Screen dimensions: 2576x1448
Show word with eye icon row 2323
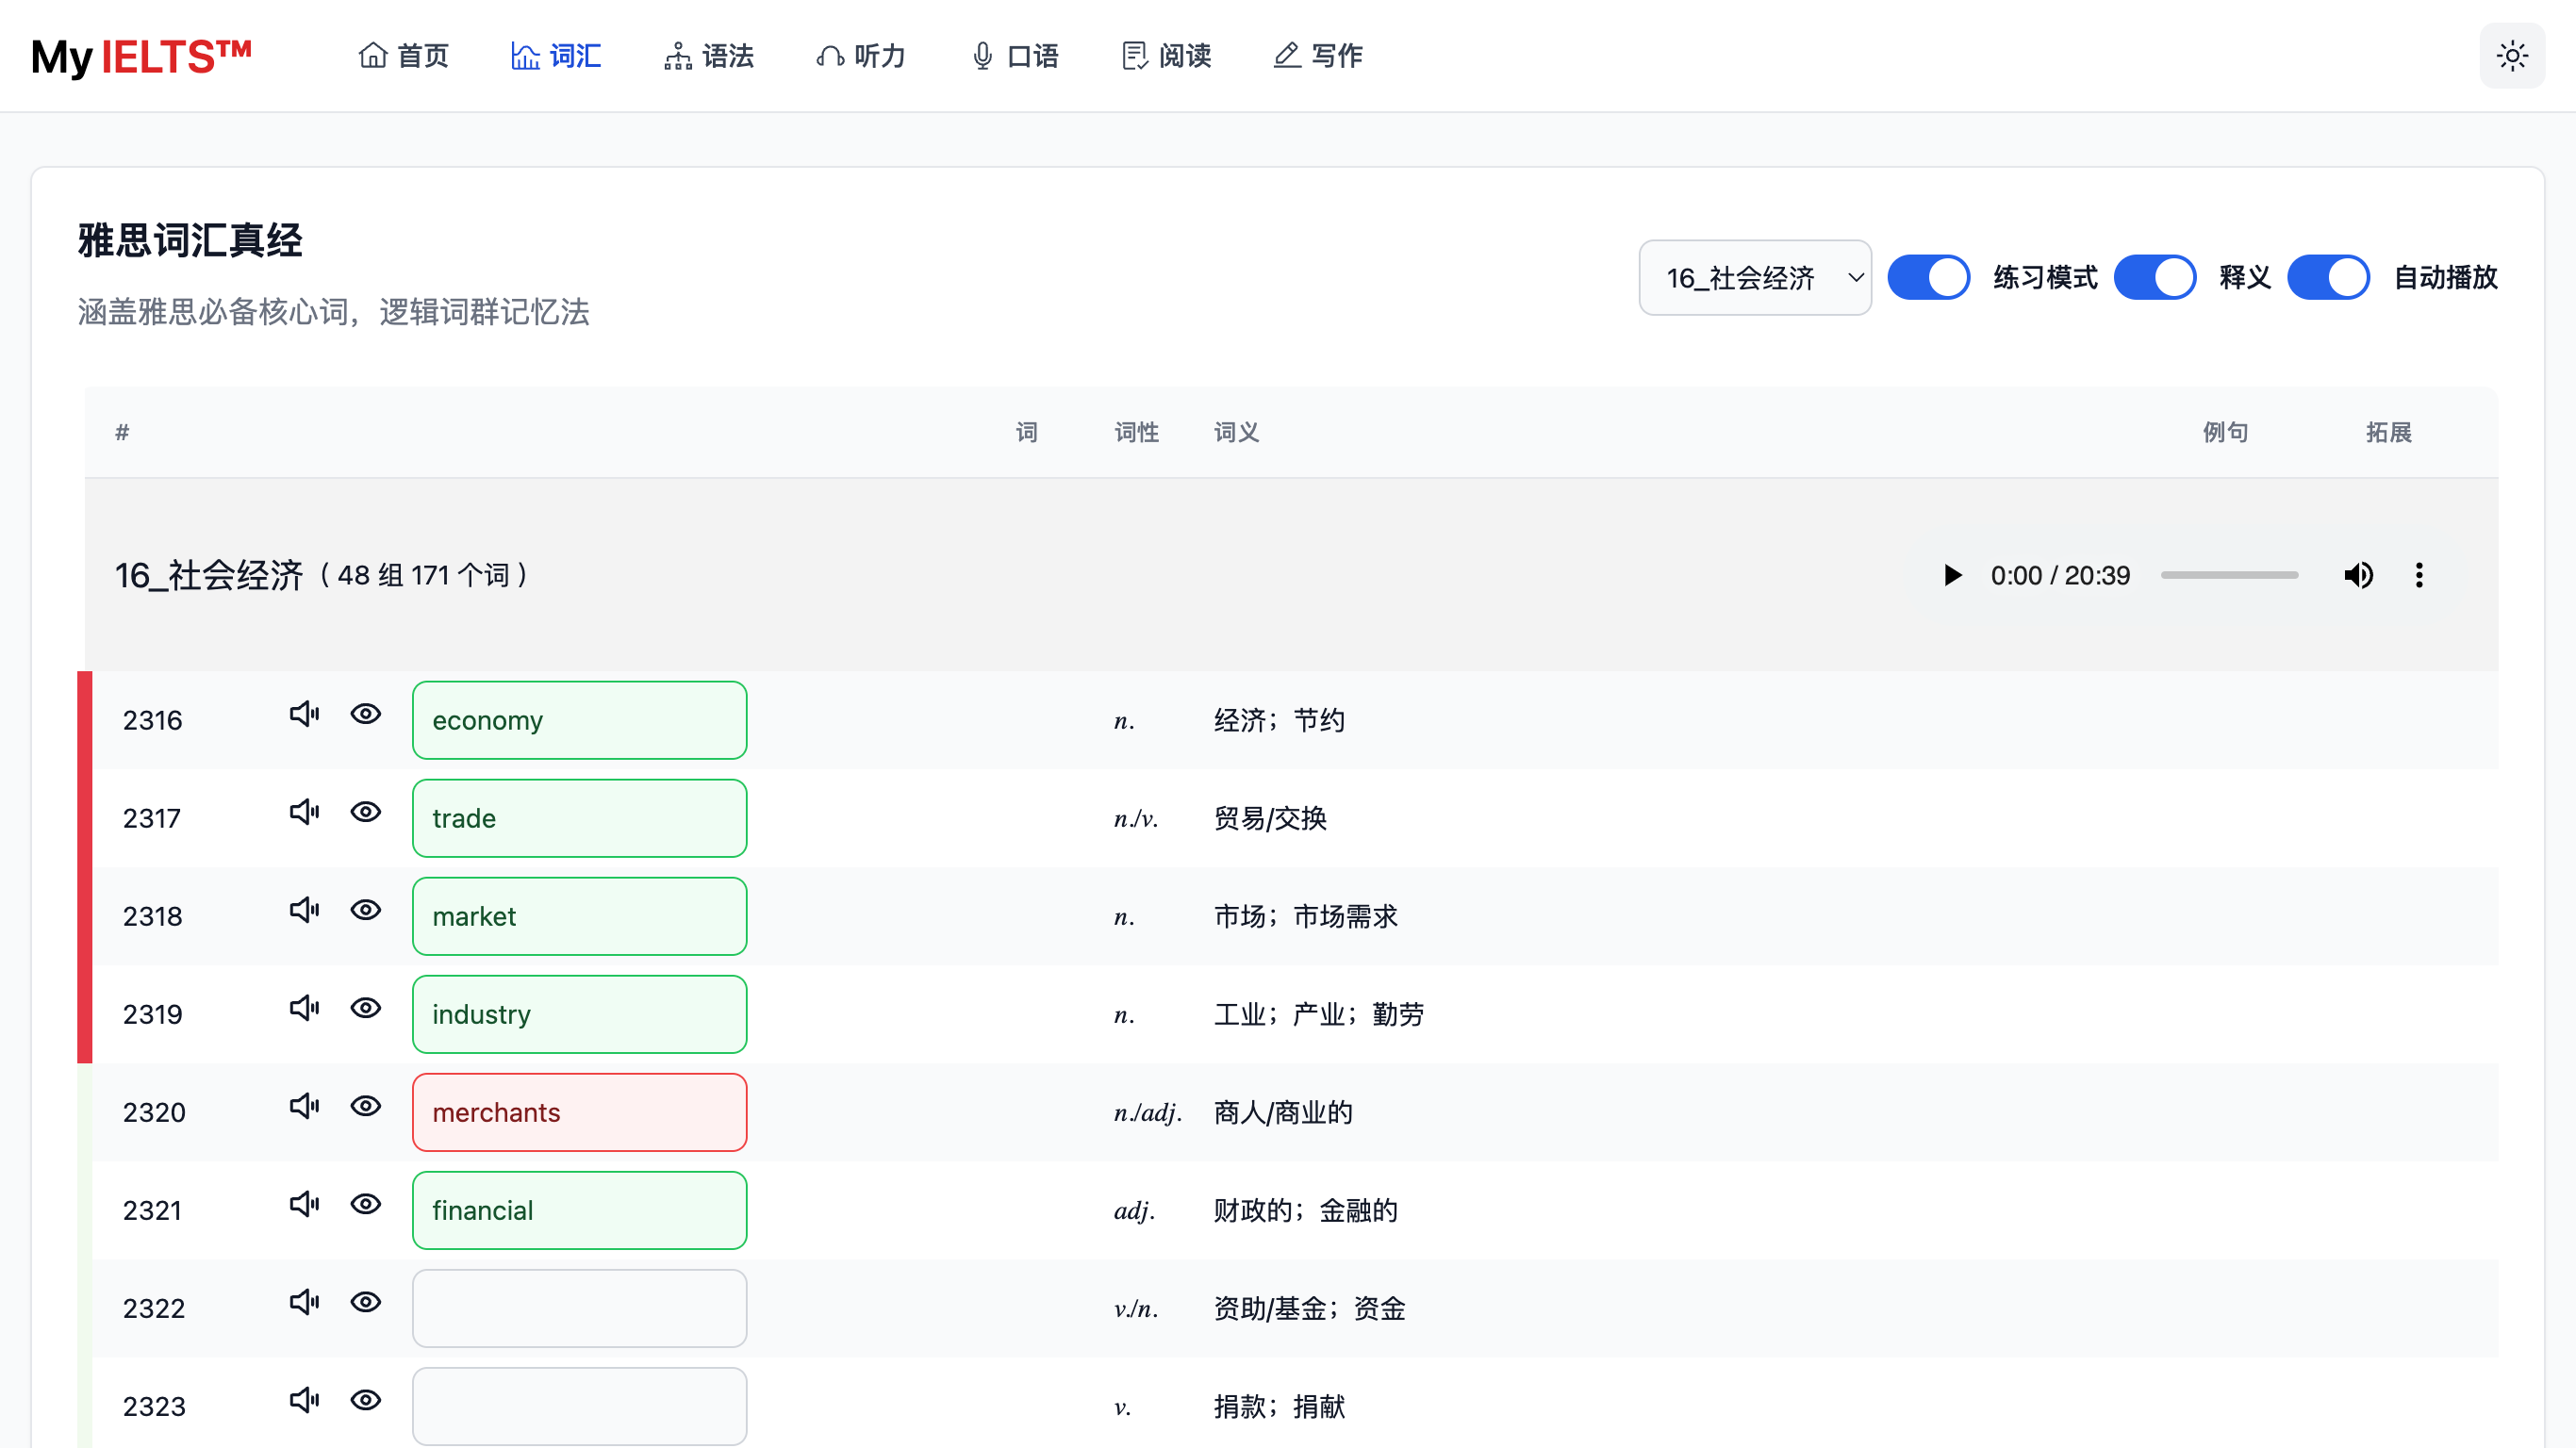click(366, 1400)
